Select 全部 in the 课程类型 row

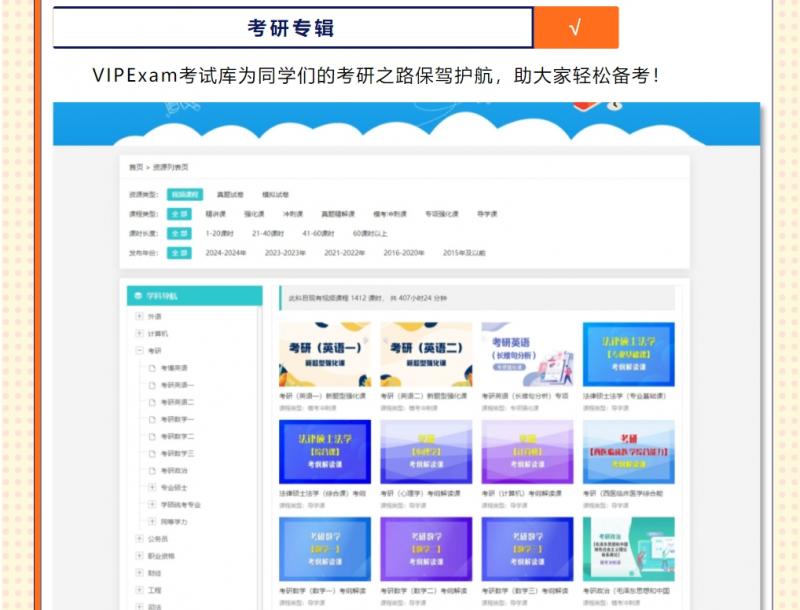click(179, 214)
